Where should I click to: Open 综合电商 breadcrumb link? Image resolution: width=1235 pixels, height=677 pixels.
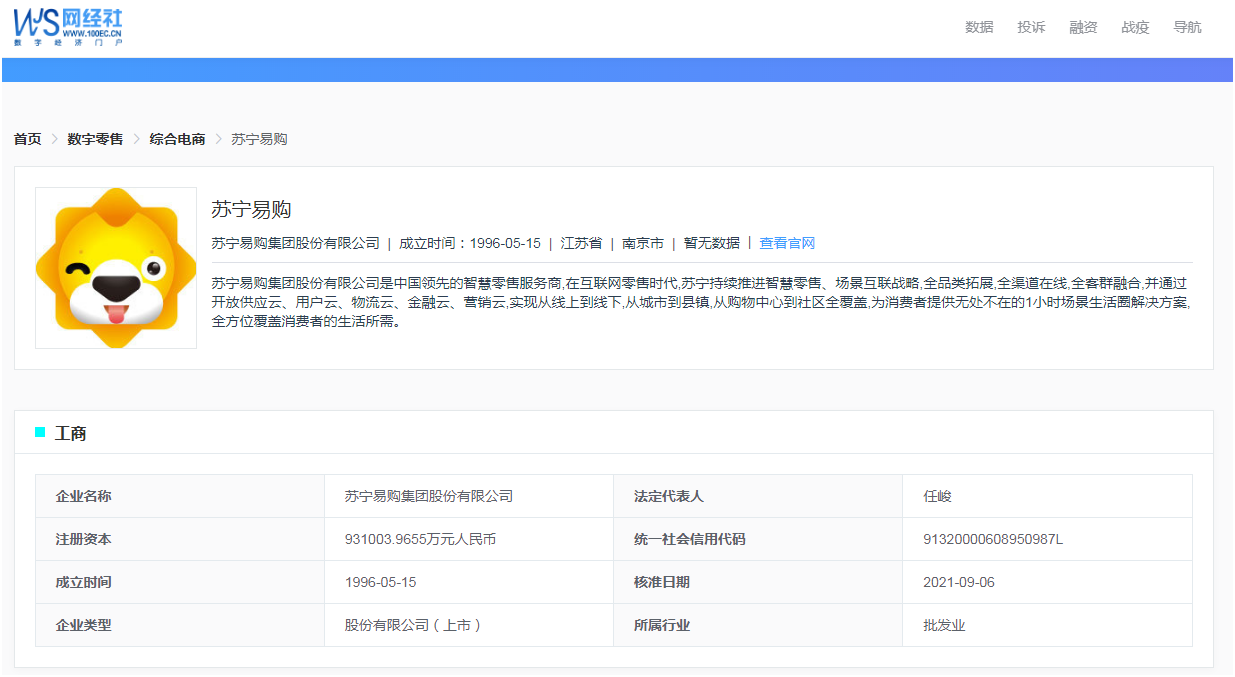[177, 139]
